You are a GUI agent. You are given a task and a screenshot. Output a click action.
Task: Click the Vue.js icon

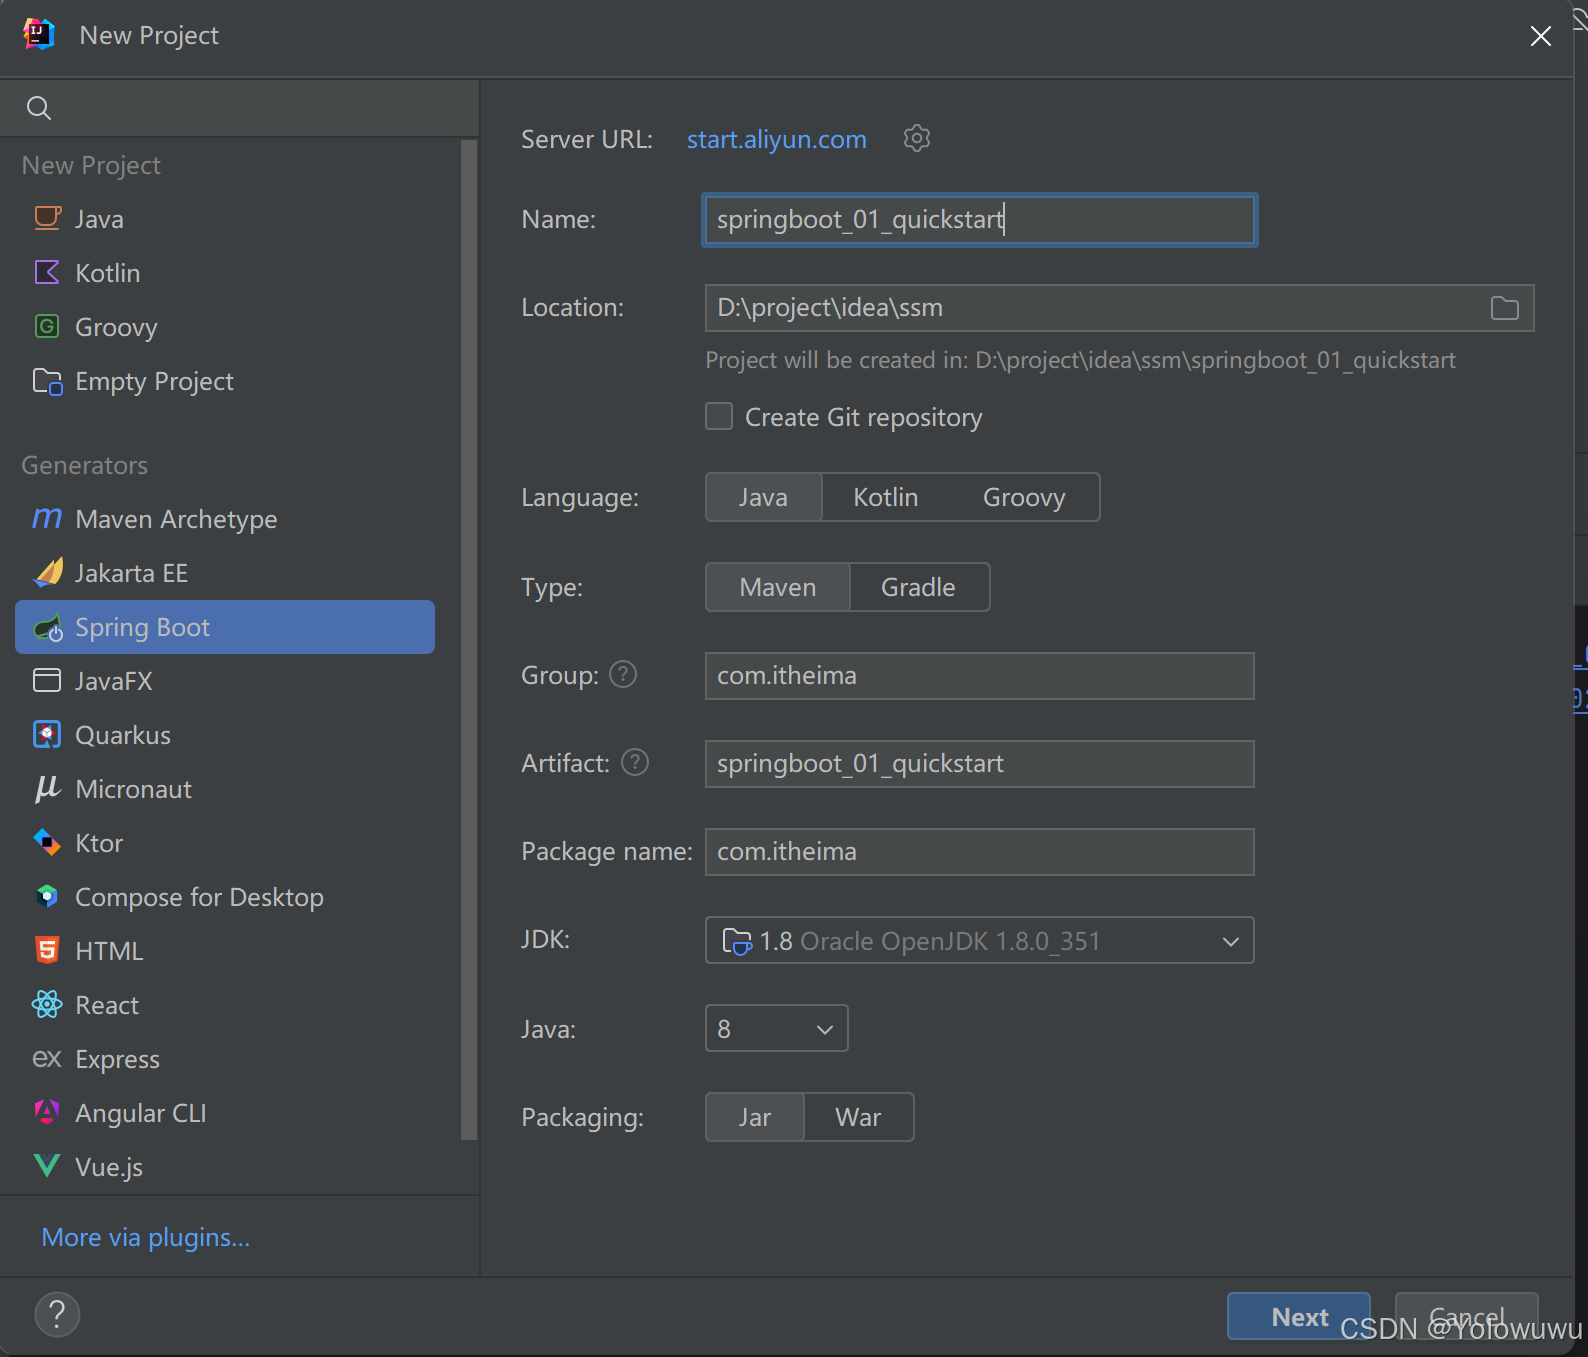coord(47,1166)
